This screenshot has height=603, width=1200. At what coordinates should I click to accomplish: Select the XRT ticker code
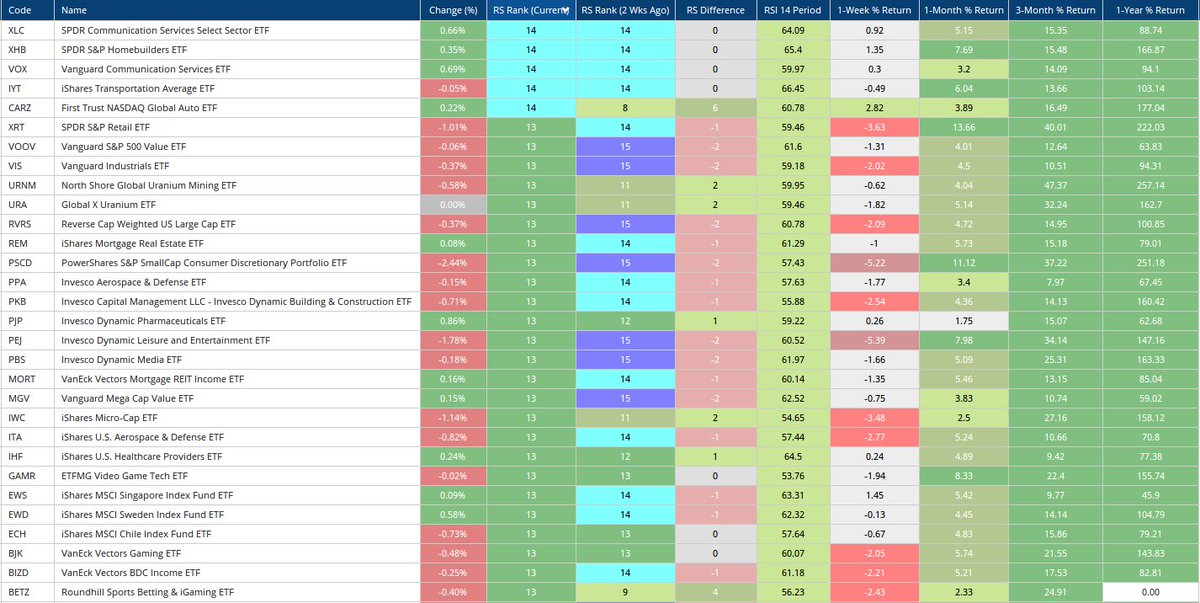(17, 128)
